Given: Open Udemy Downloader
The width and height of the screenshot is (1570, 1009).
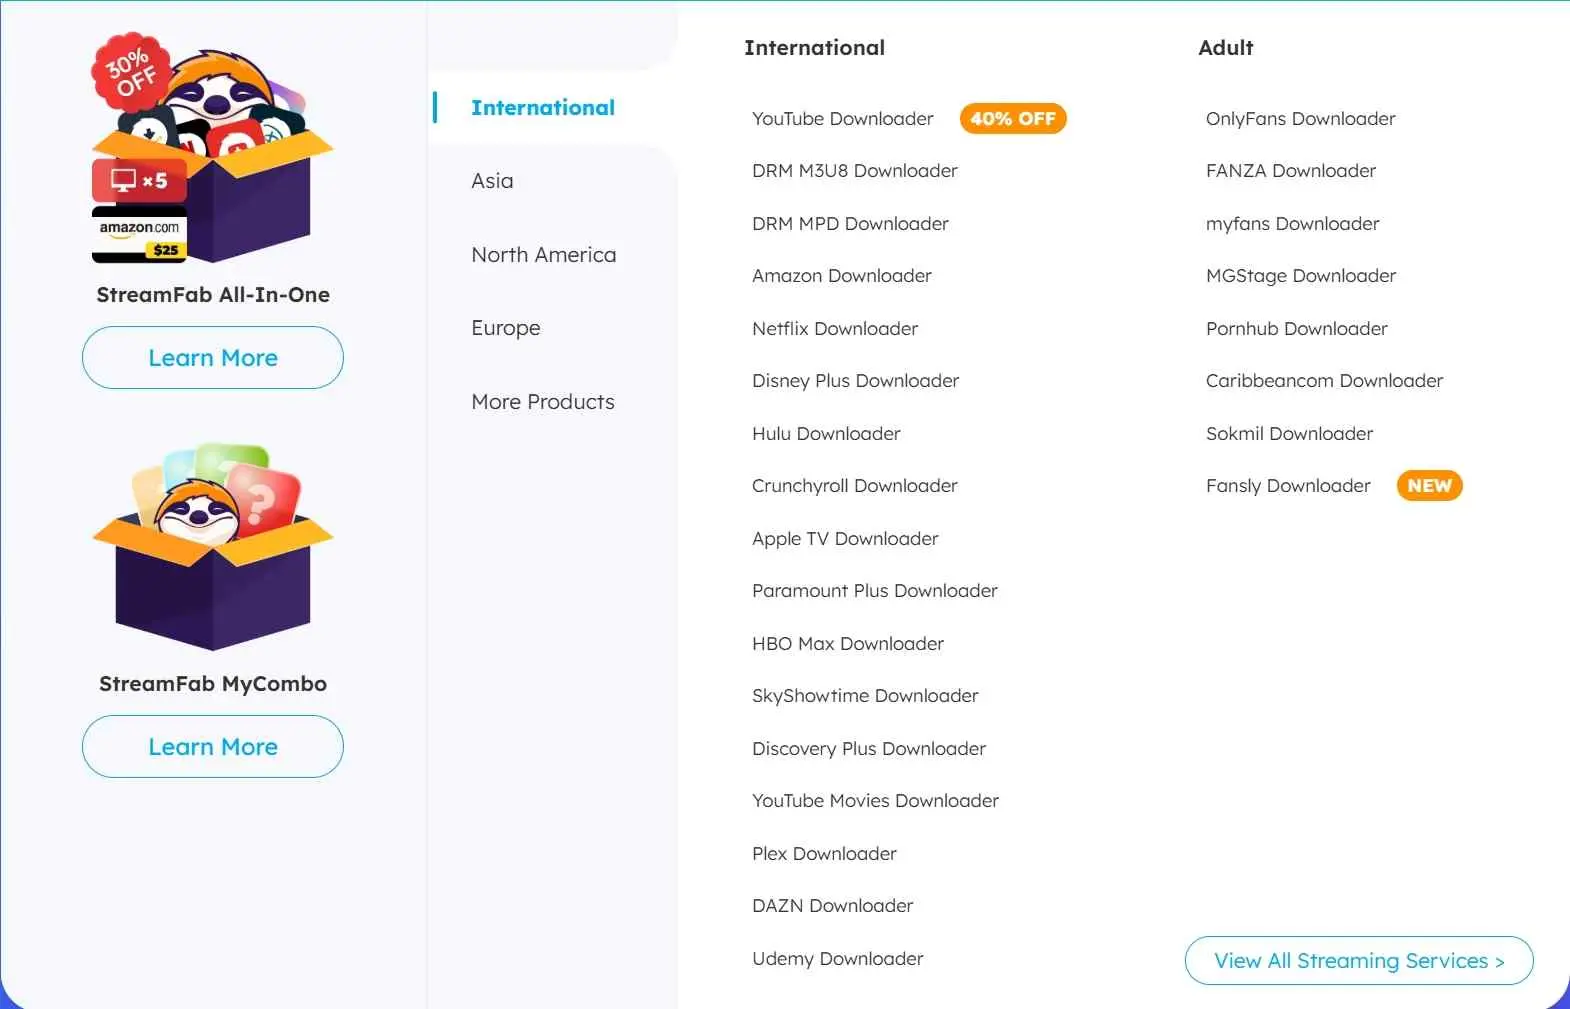Looking at the screenshot, I should (838, 959).
